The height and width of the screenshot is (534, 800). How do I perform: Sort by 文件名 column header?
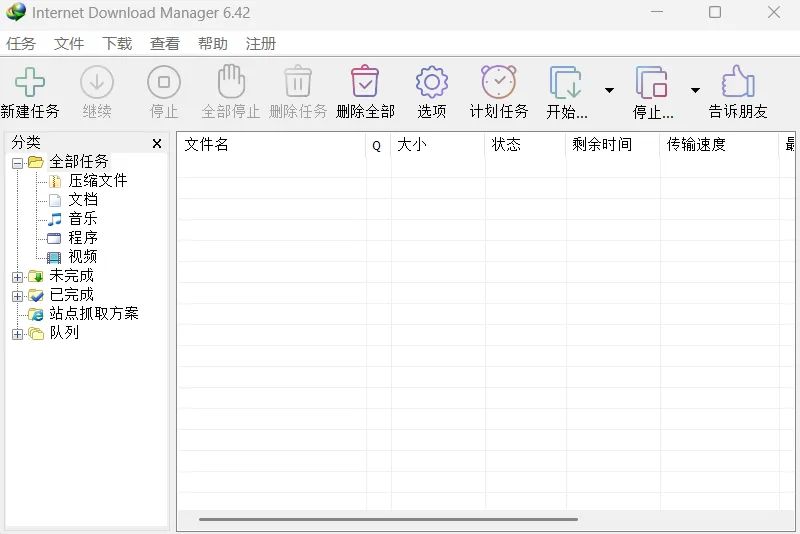(x=271, y=144)
